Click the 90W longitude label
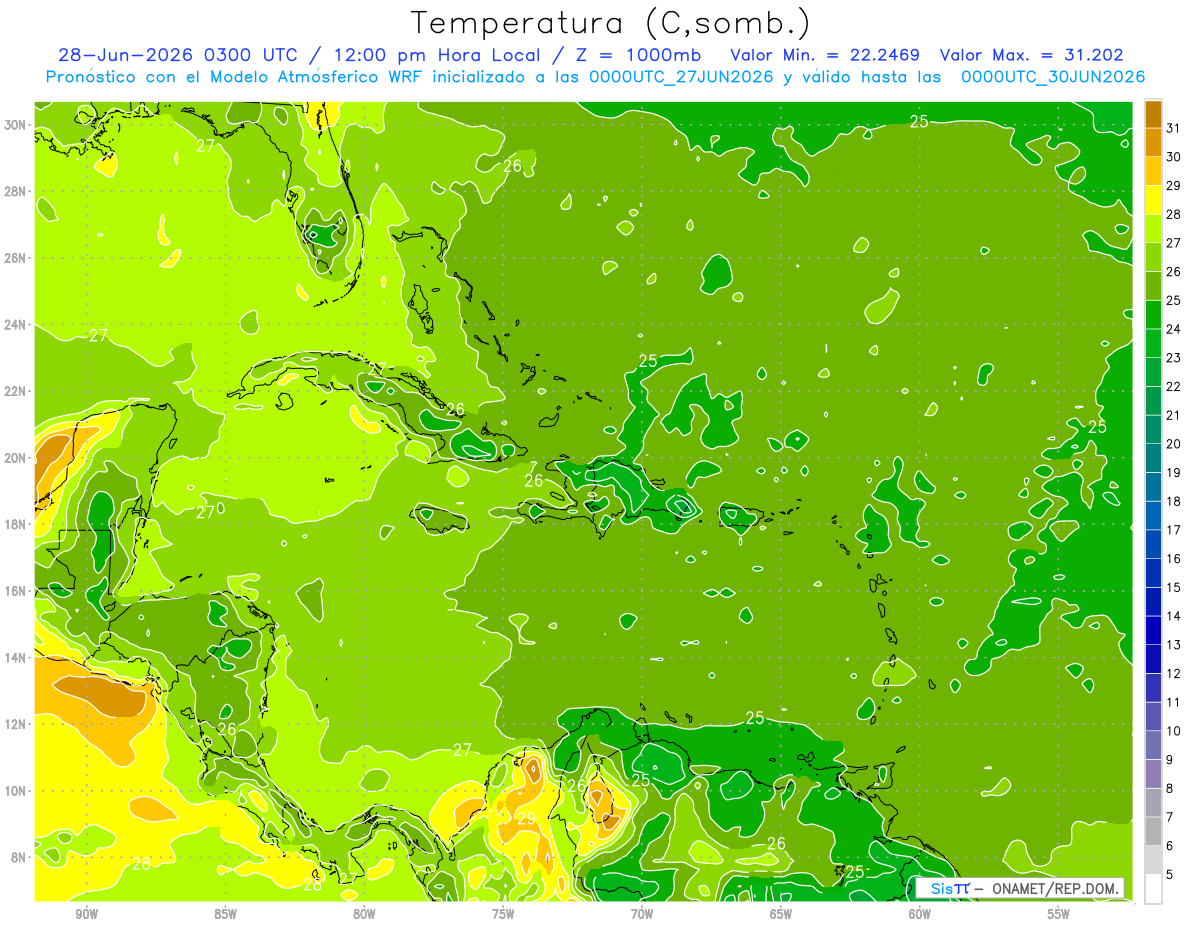 86,914
